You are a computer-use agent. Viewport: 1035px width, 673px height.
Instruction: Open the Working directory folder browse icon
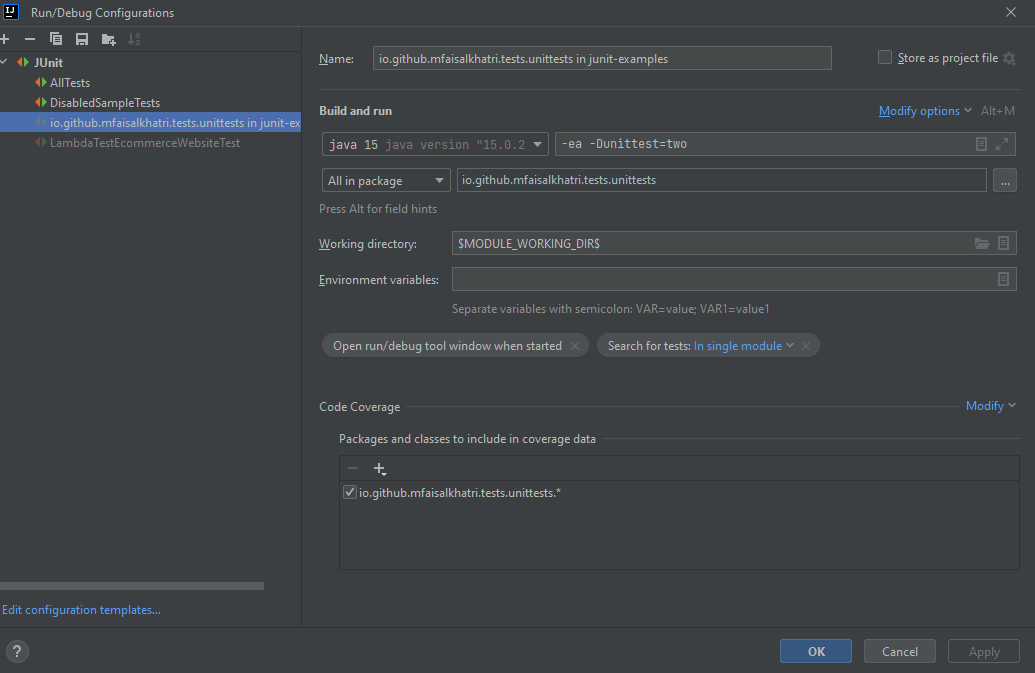point(982,243)
